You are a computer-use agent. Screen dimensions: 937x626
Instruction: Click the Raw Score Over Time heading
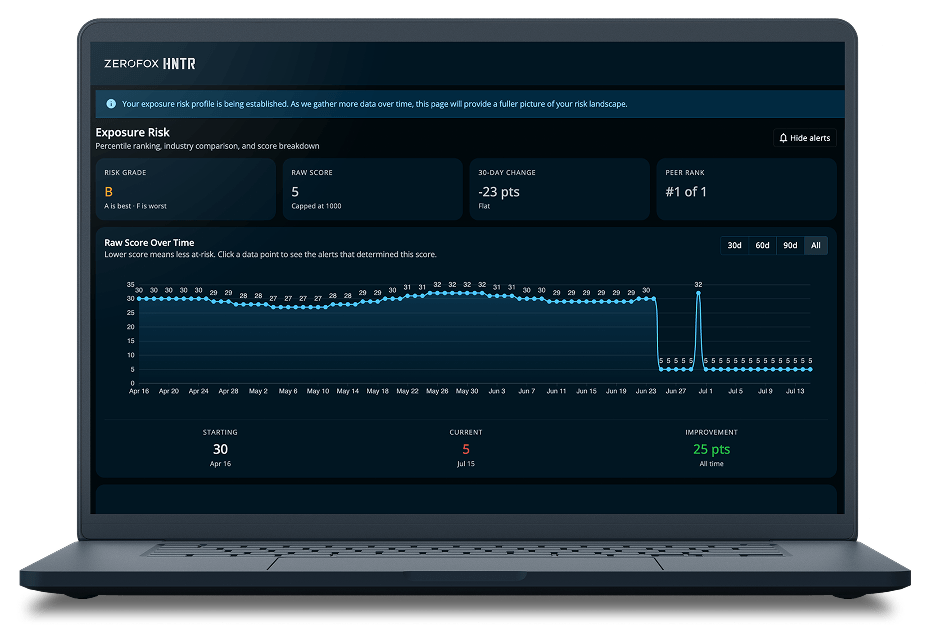(x=149, y=243)
